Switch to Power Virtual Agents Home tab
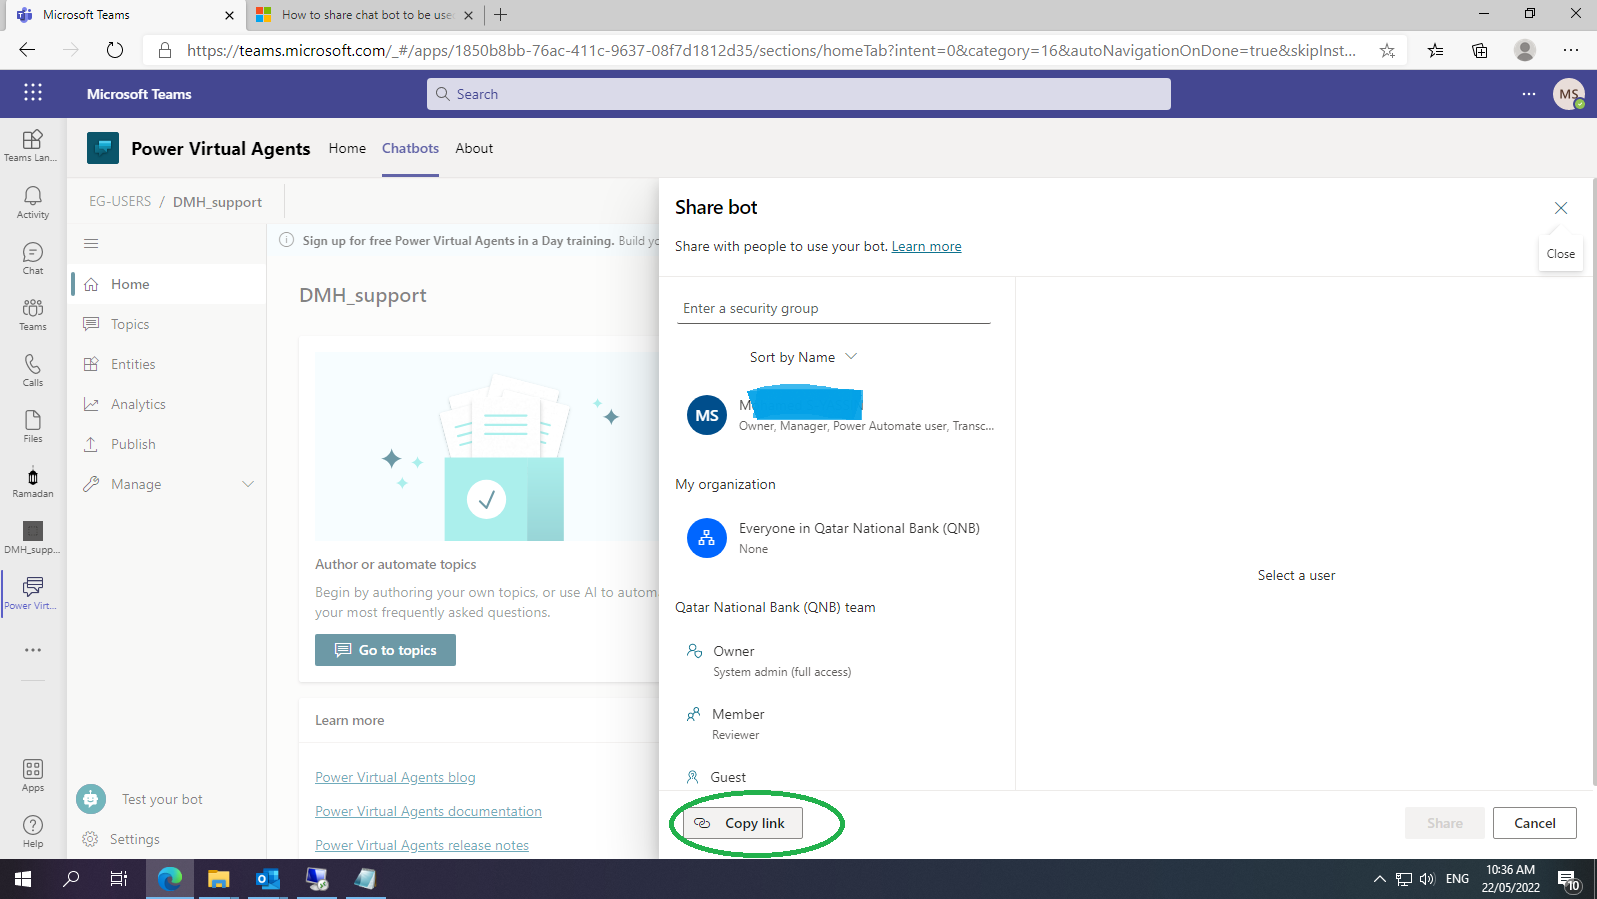The height and width of the screenshot is (899, 1597). [347, 148]
